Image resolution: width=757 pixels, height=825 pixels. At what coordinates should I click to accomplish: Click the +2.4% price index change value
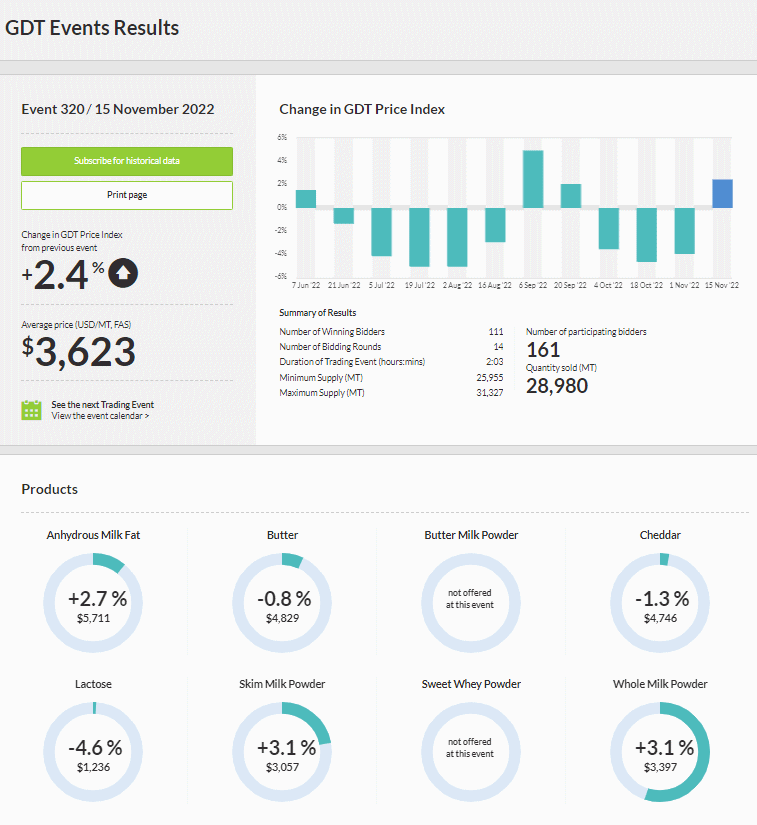click(x=63, y=275)
